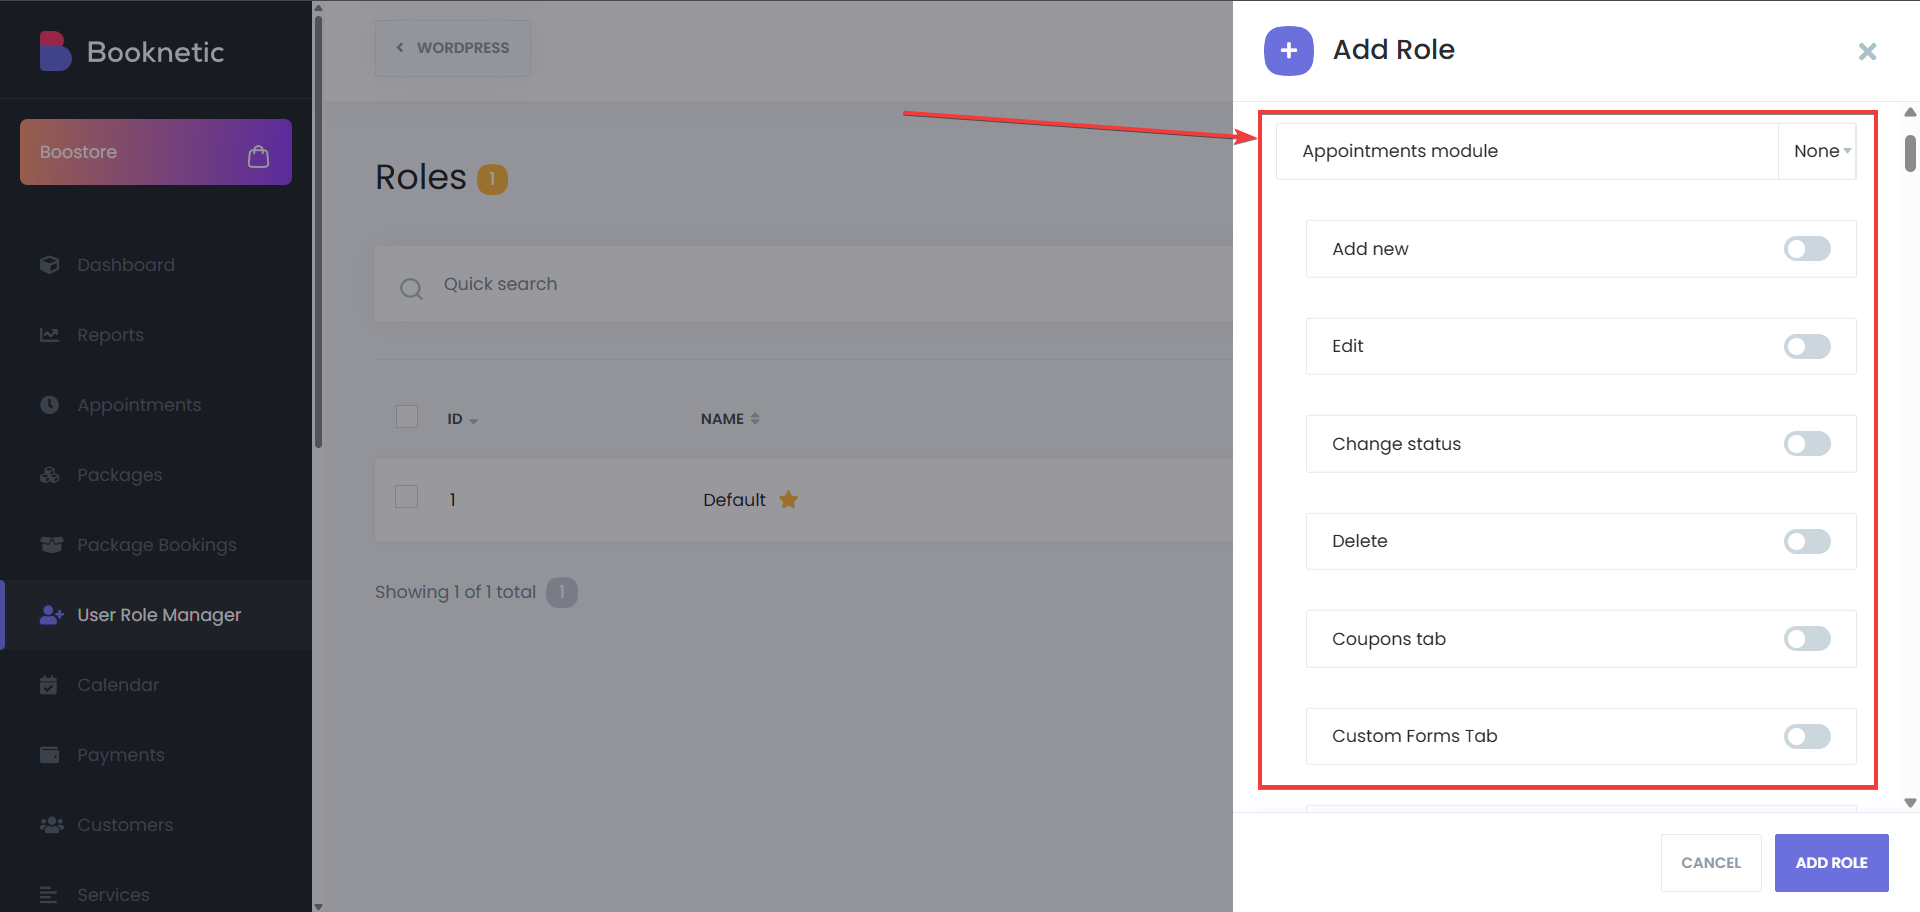Click the Add Role panel scrollbar thumb
The height and width of the screenshot is (912, 1920).
1910,153
